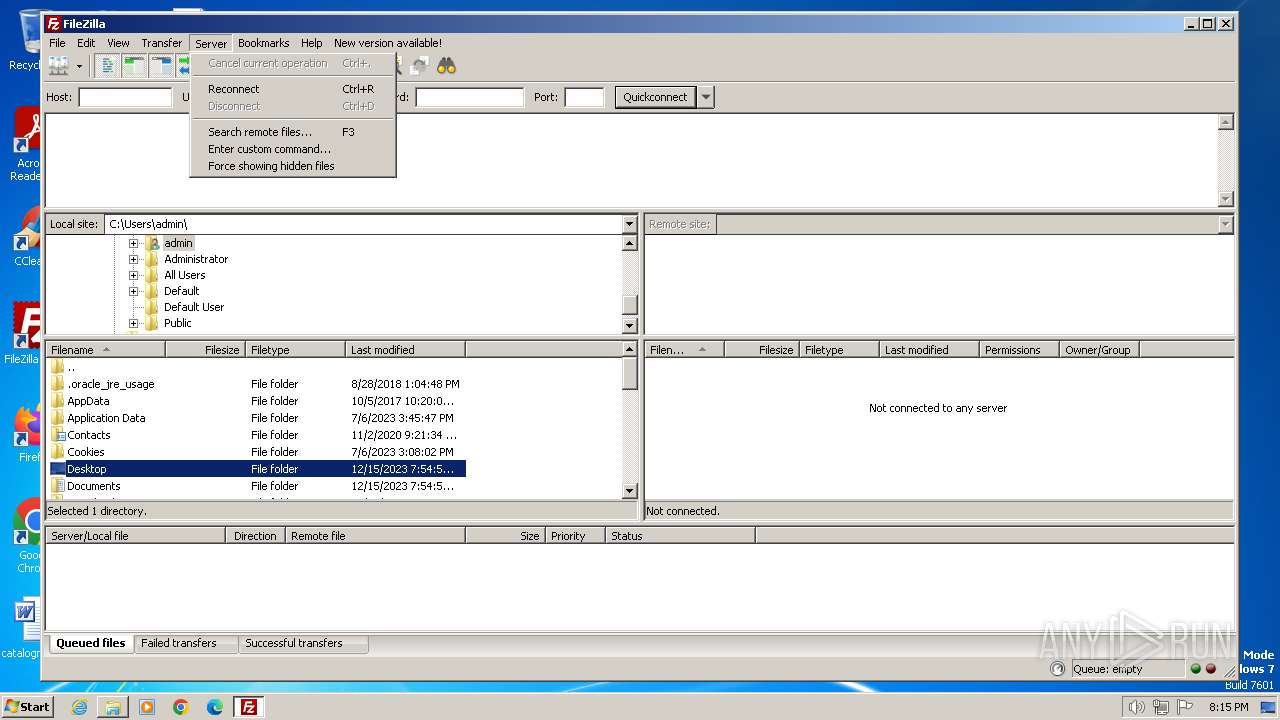Sort remote list by Owner/Group column

(1099, 350)
